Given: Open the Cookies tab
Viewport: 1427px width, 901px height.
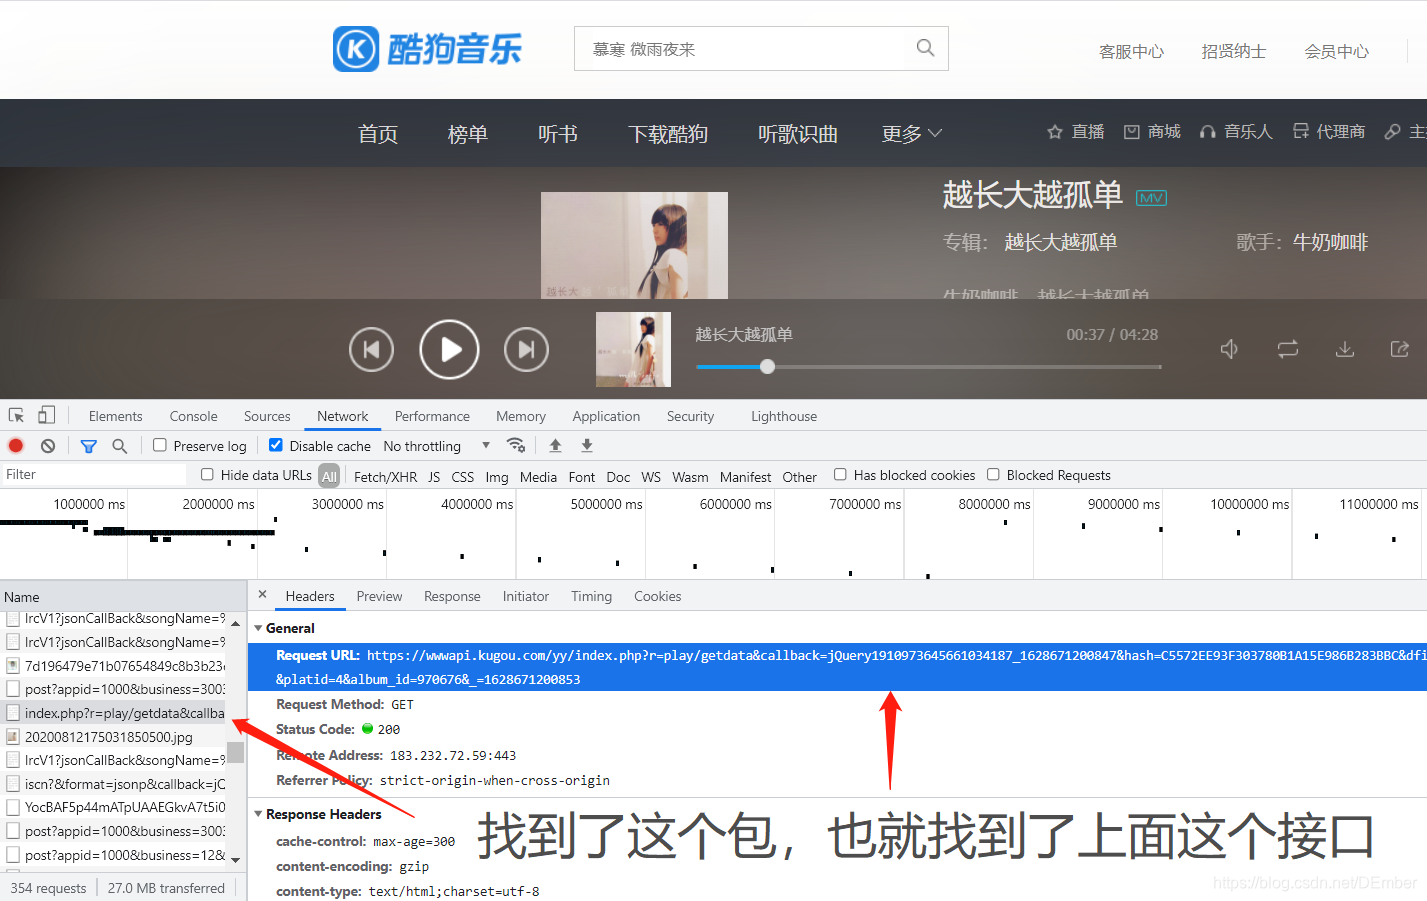Looking at the screenshot, I should point(657,596).
